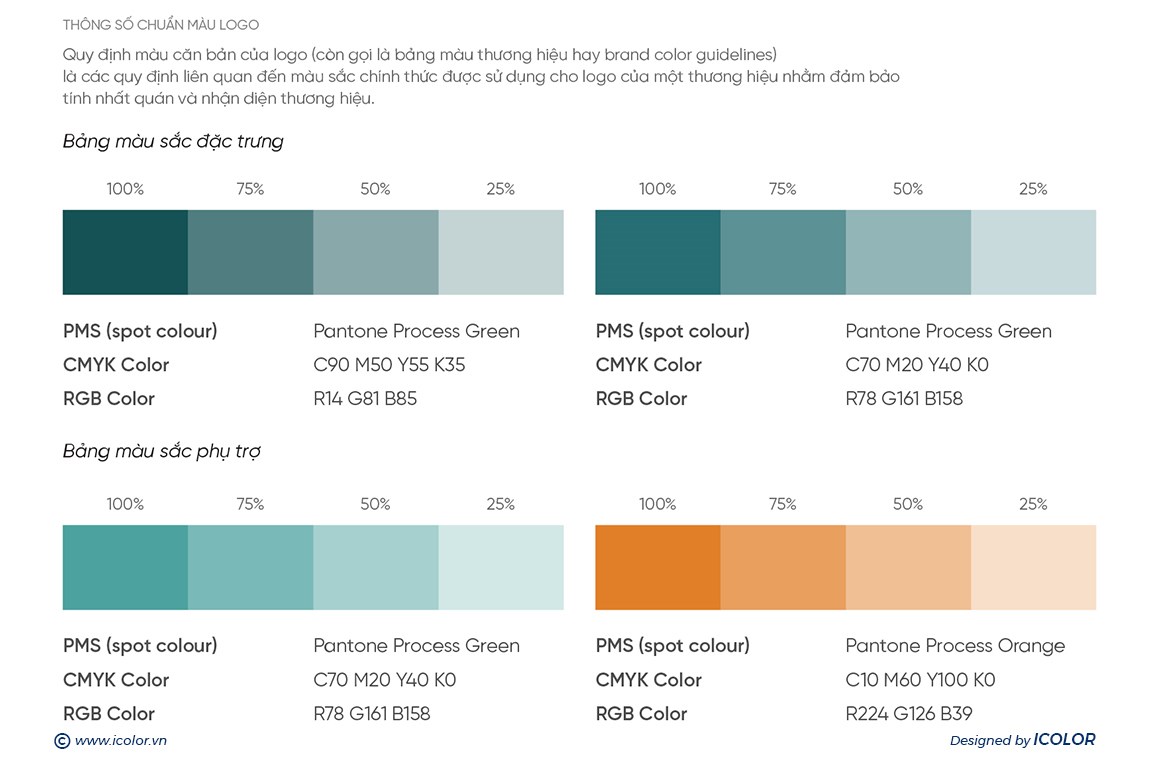Image resolution: width=1160 pixels, height=781 pixels.
Task: Pick the 75% orange swatch
Action: (783, 567)
